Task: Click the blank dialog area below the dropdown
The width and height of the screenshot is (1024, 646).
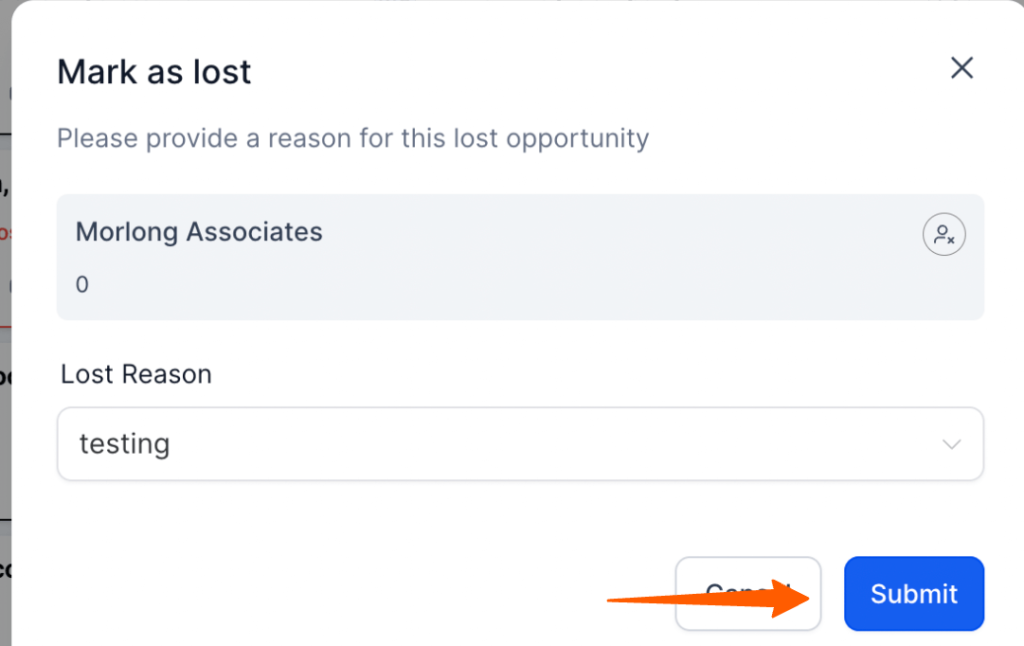Action: [x=400, y=520]
